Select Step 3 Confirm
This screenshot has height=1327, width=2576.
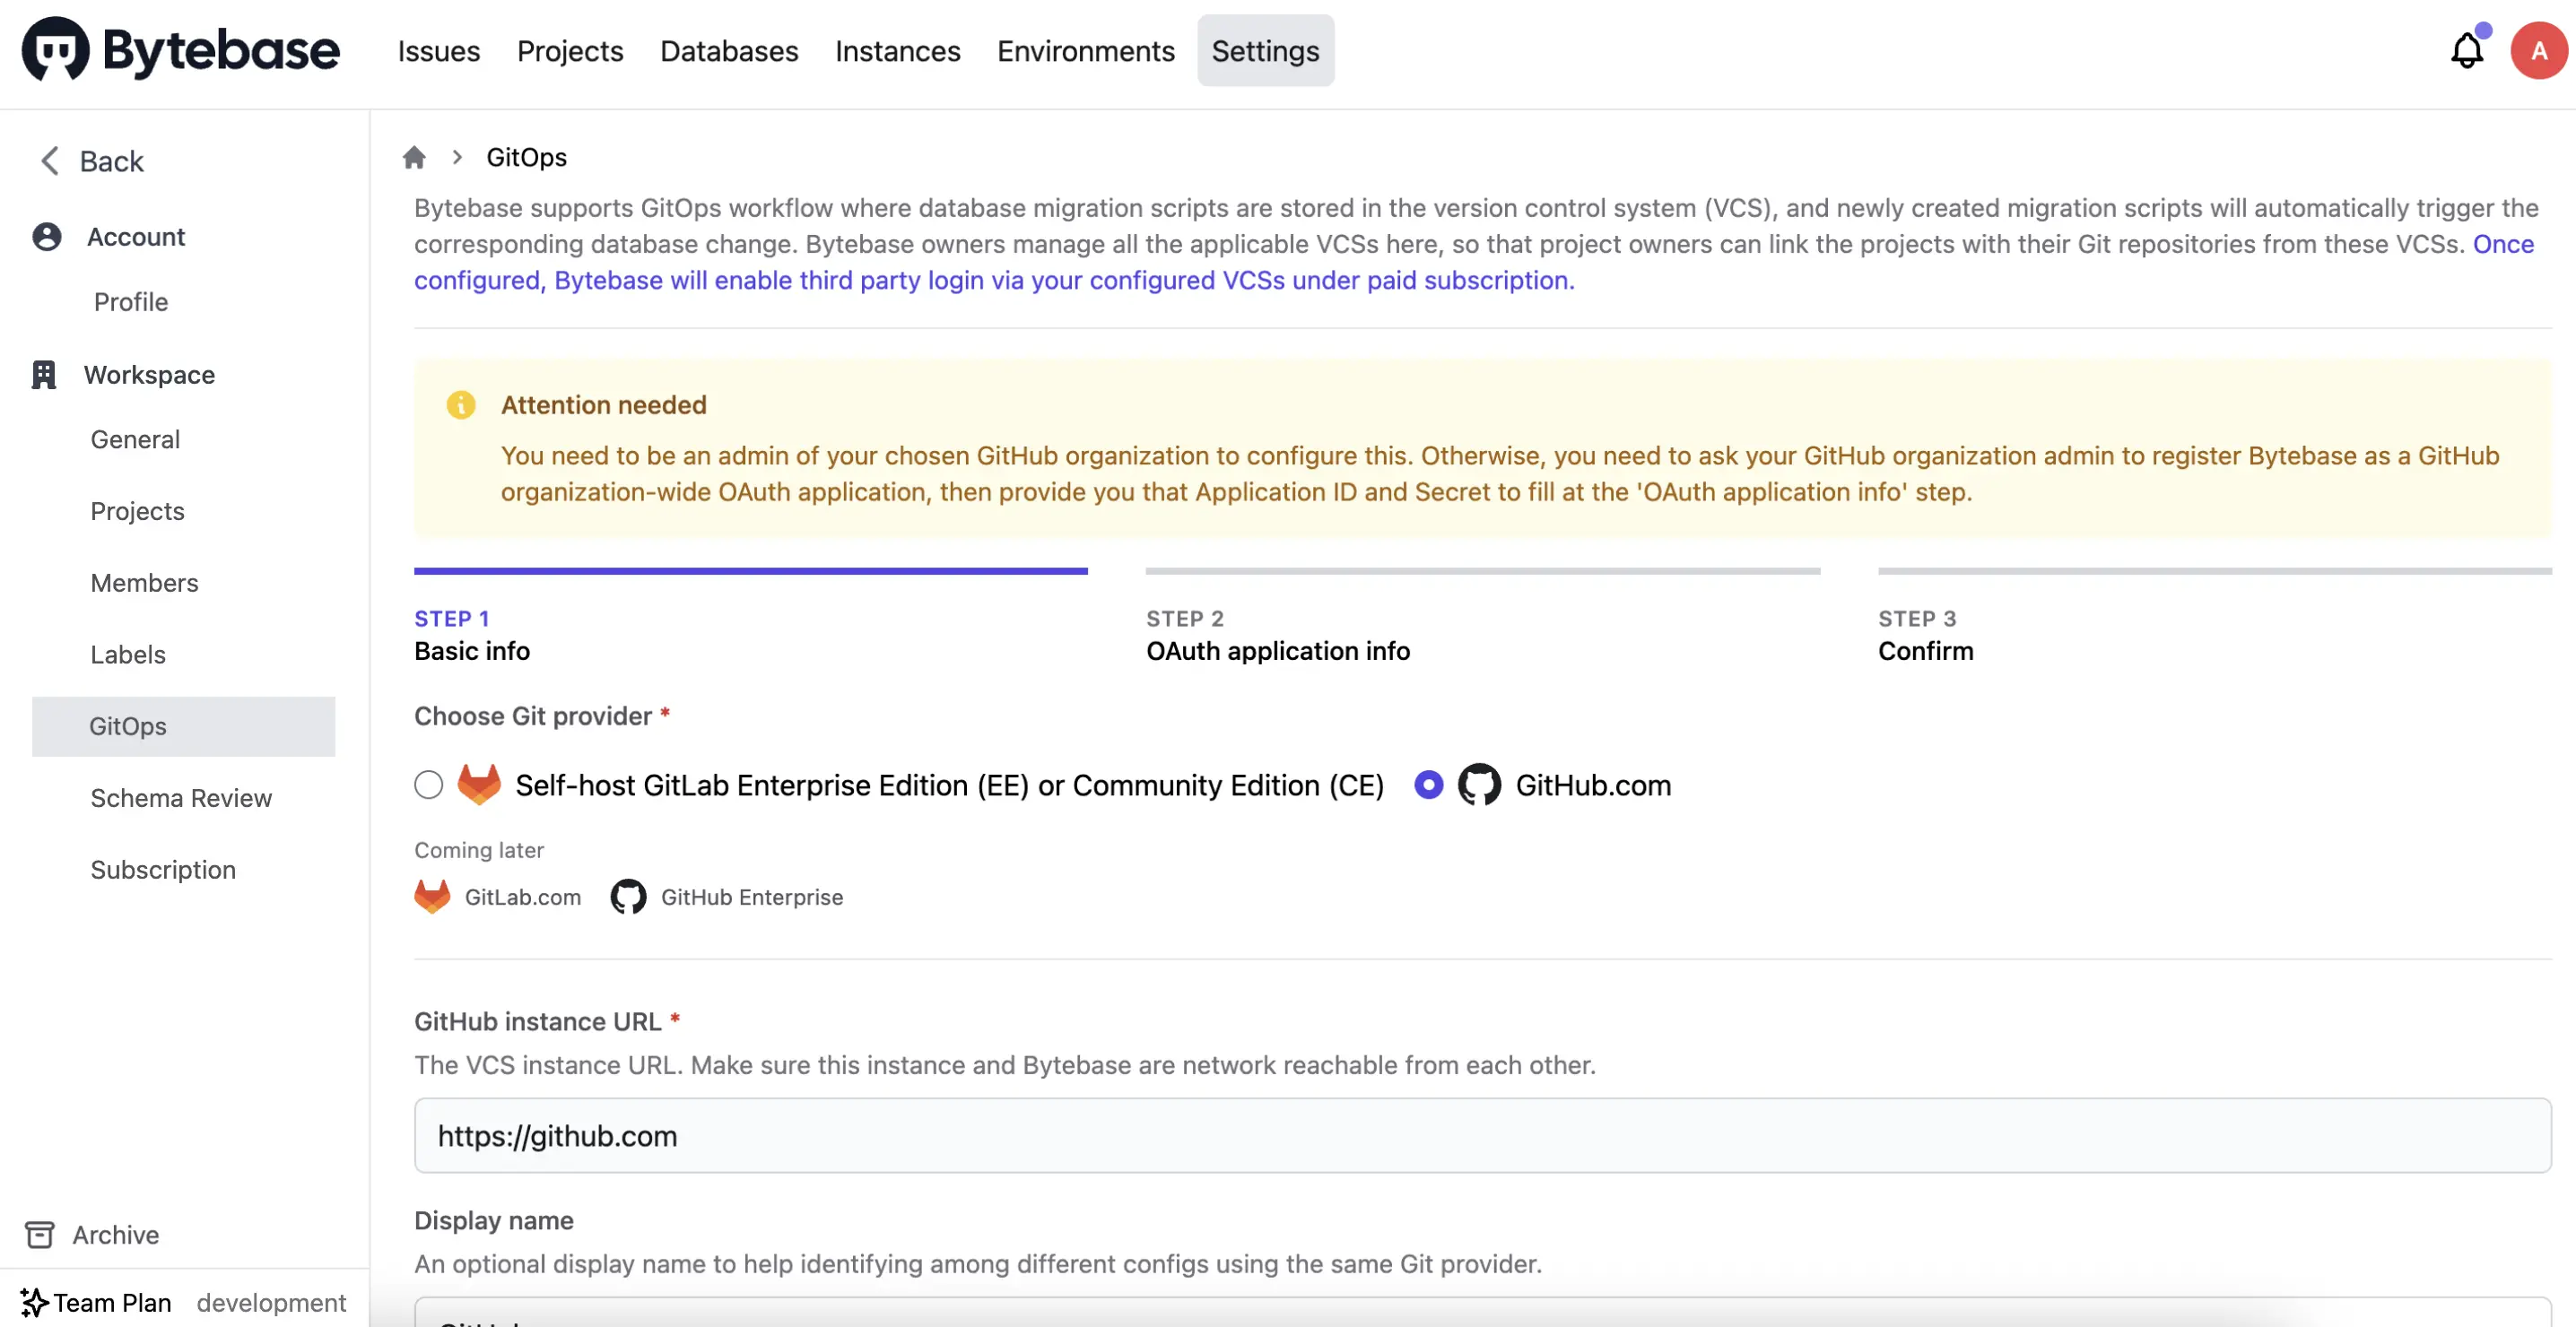(2214, 617)
